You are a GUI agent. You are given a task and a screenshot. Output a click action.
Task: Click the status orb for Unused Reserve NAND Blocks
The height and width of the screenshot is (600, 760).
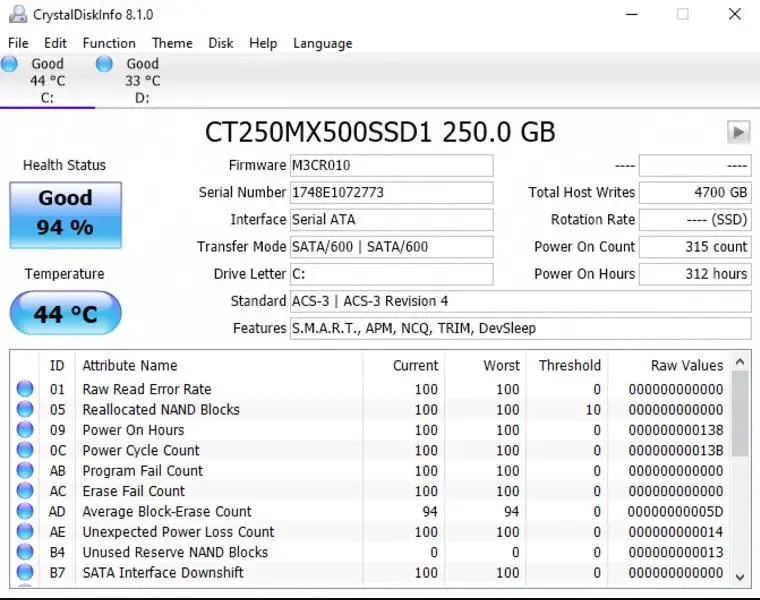tap(25, 552)
